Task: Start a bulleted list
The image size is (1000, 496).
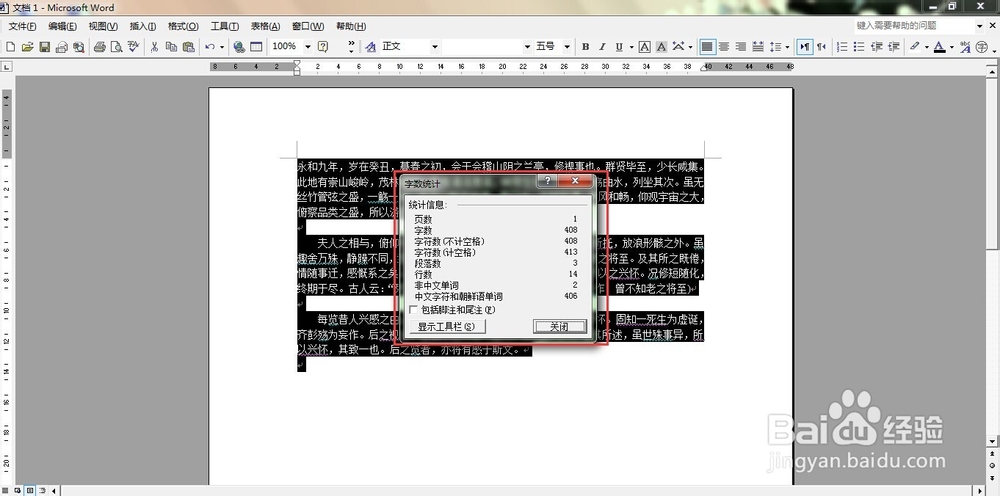Action: click(x=860, y=47)
